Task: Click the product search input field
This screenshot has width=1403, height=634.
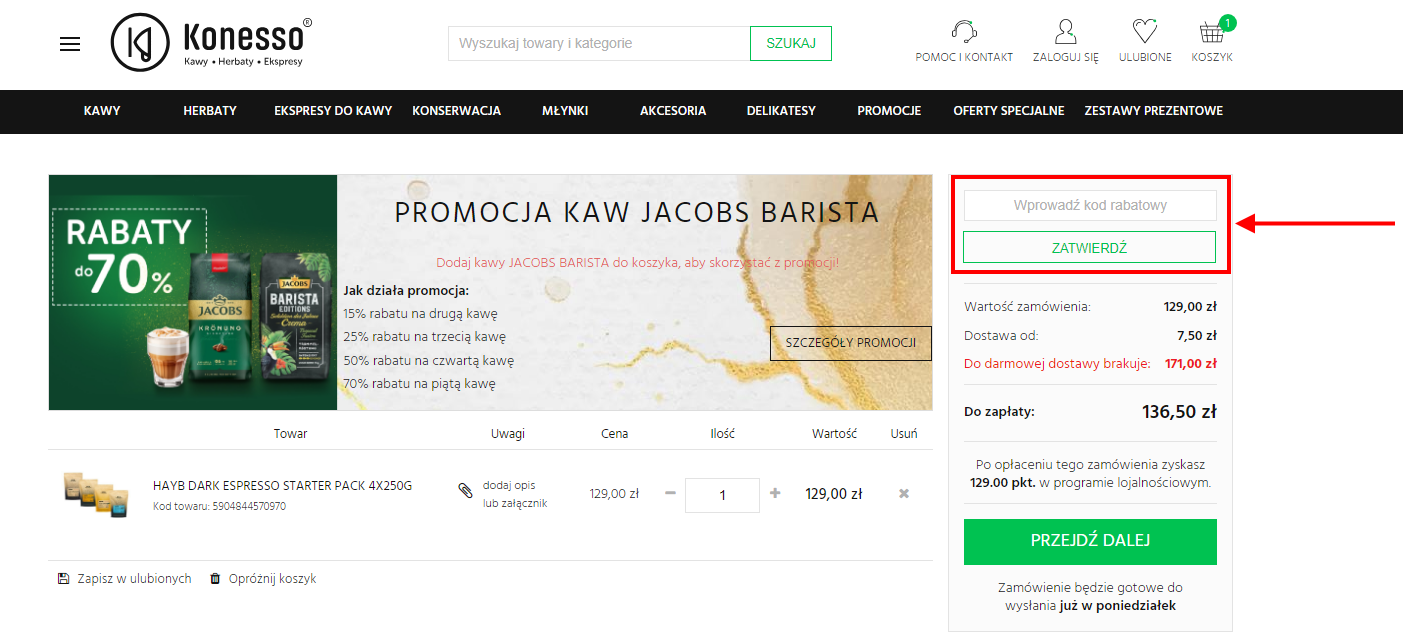Action: 599,43
